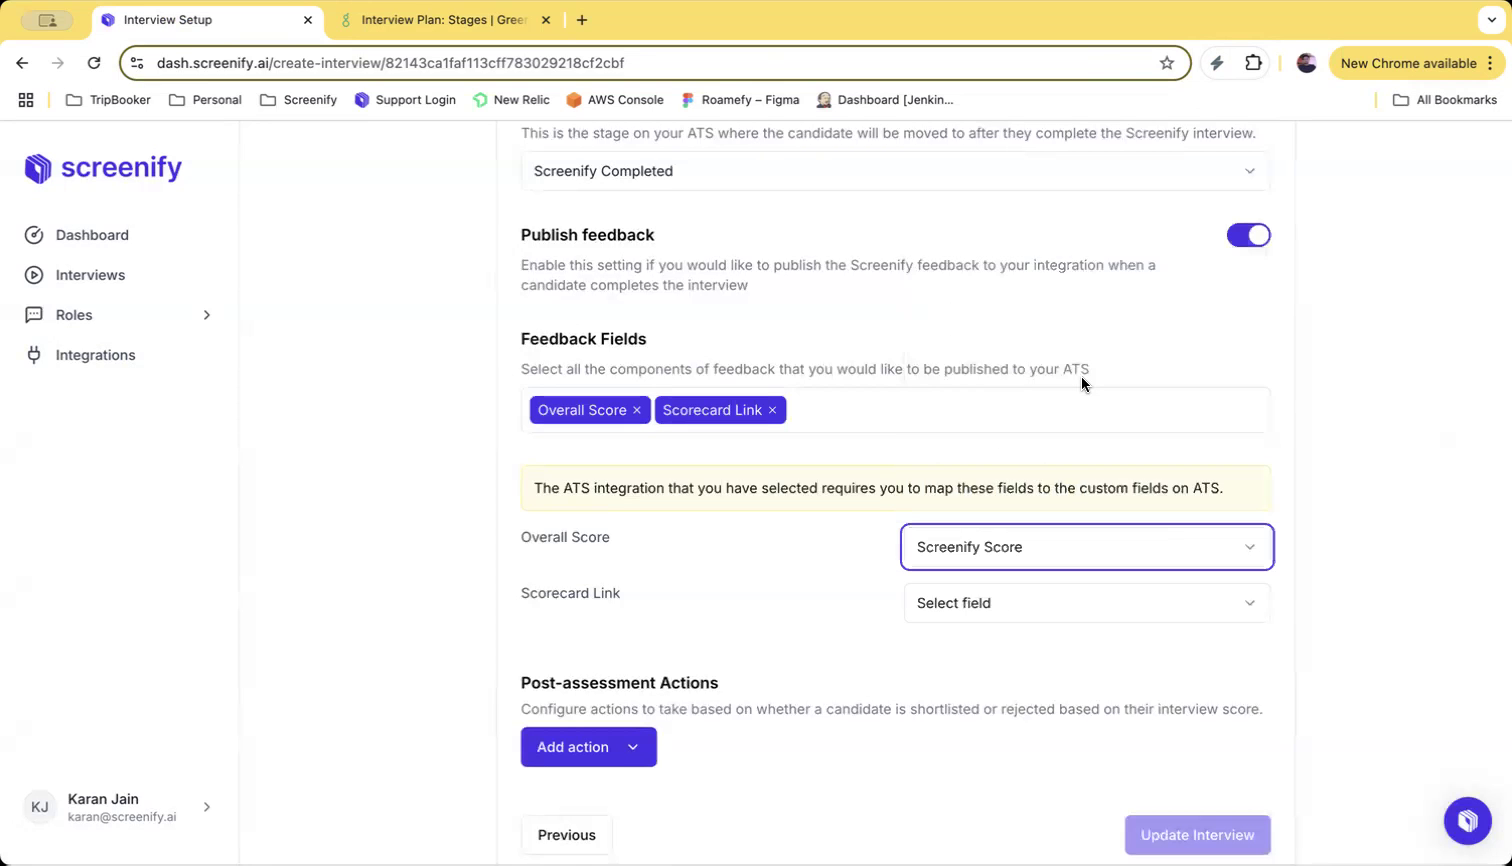Click the Publish feedback heading
This screenshot has height=866, width=1512.
pos(587,235)
